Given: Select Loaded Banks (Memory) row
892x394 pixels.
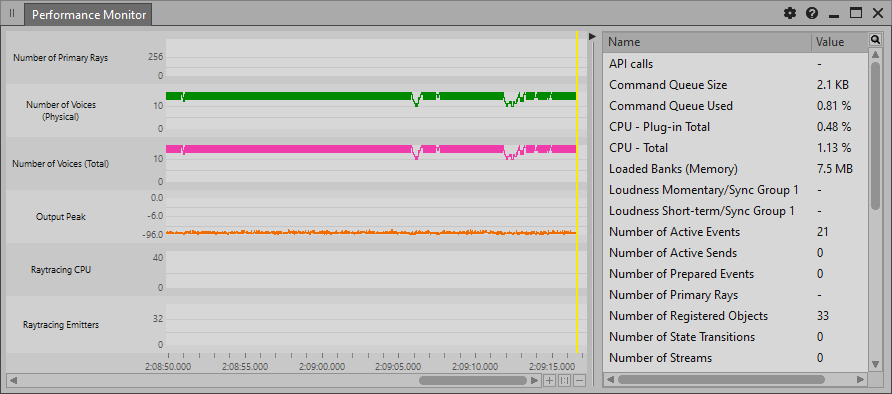Looking at the screenshot, I should point(736,169).
